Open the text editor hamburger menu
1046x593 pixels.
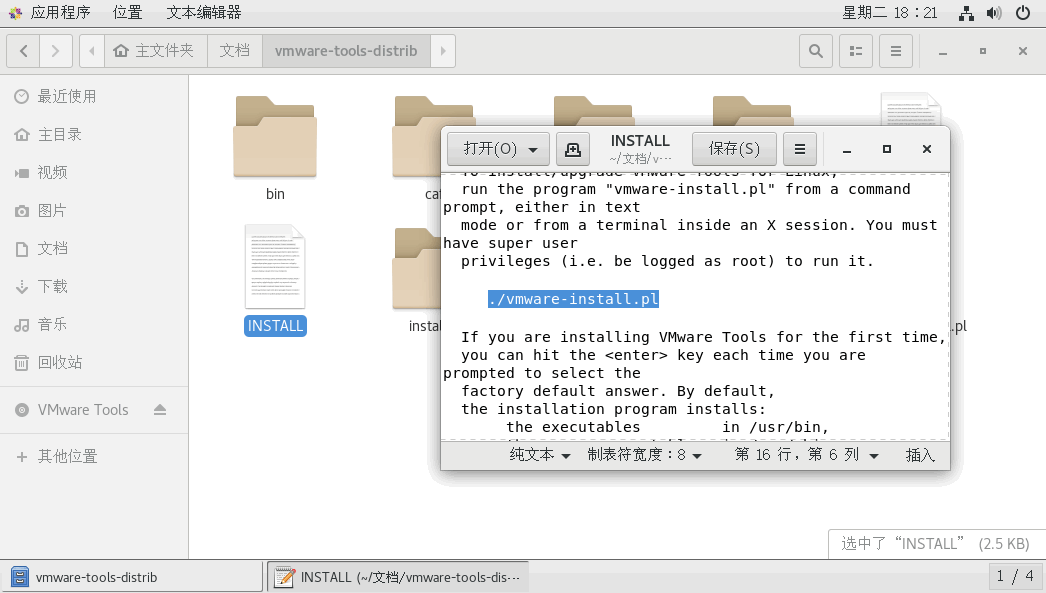coord(800,149)
